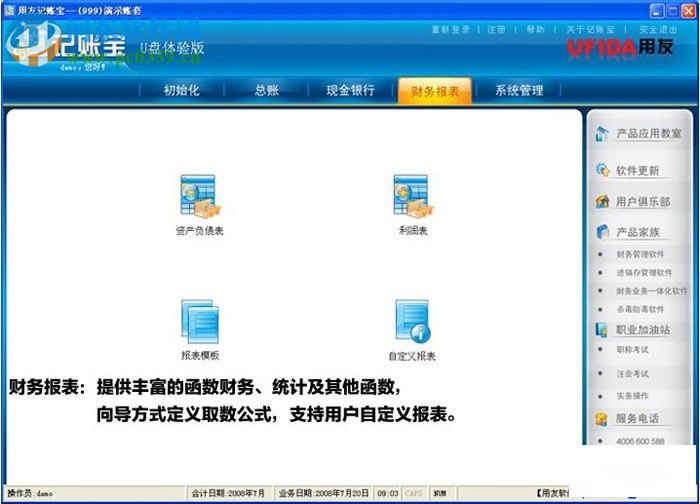Click the 自定义报表 label text

[x=412, y=356]
